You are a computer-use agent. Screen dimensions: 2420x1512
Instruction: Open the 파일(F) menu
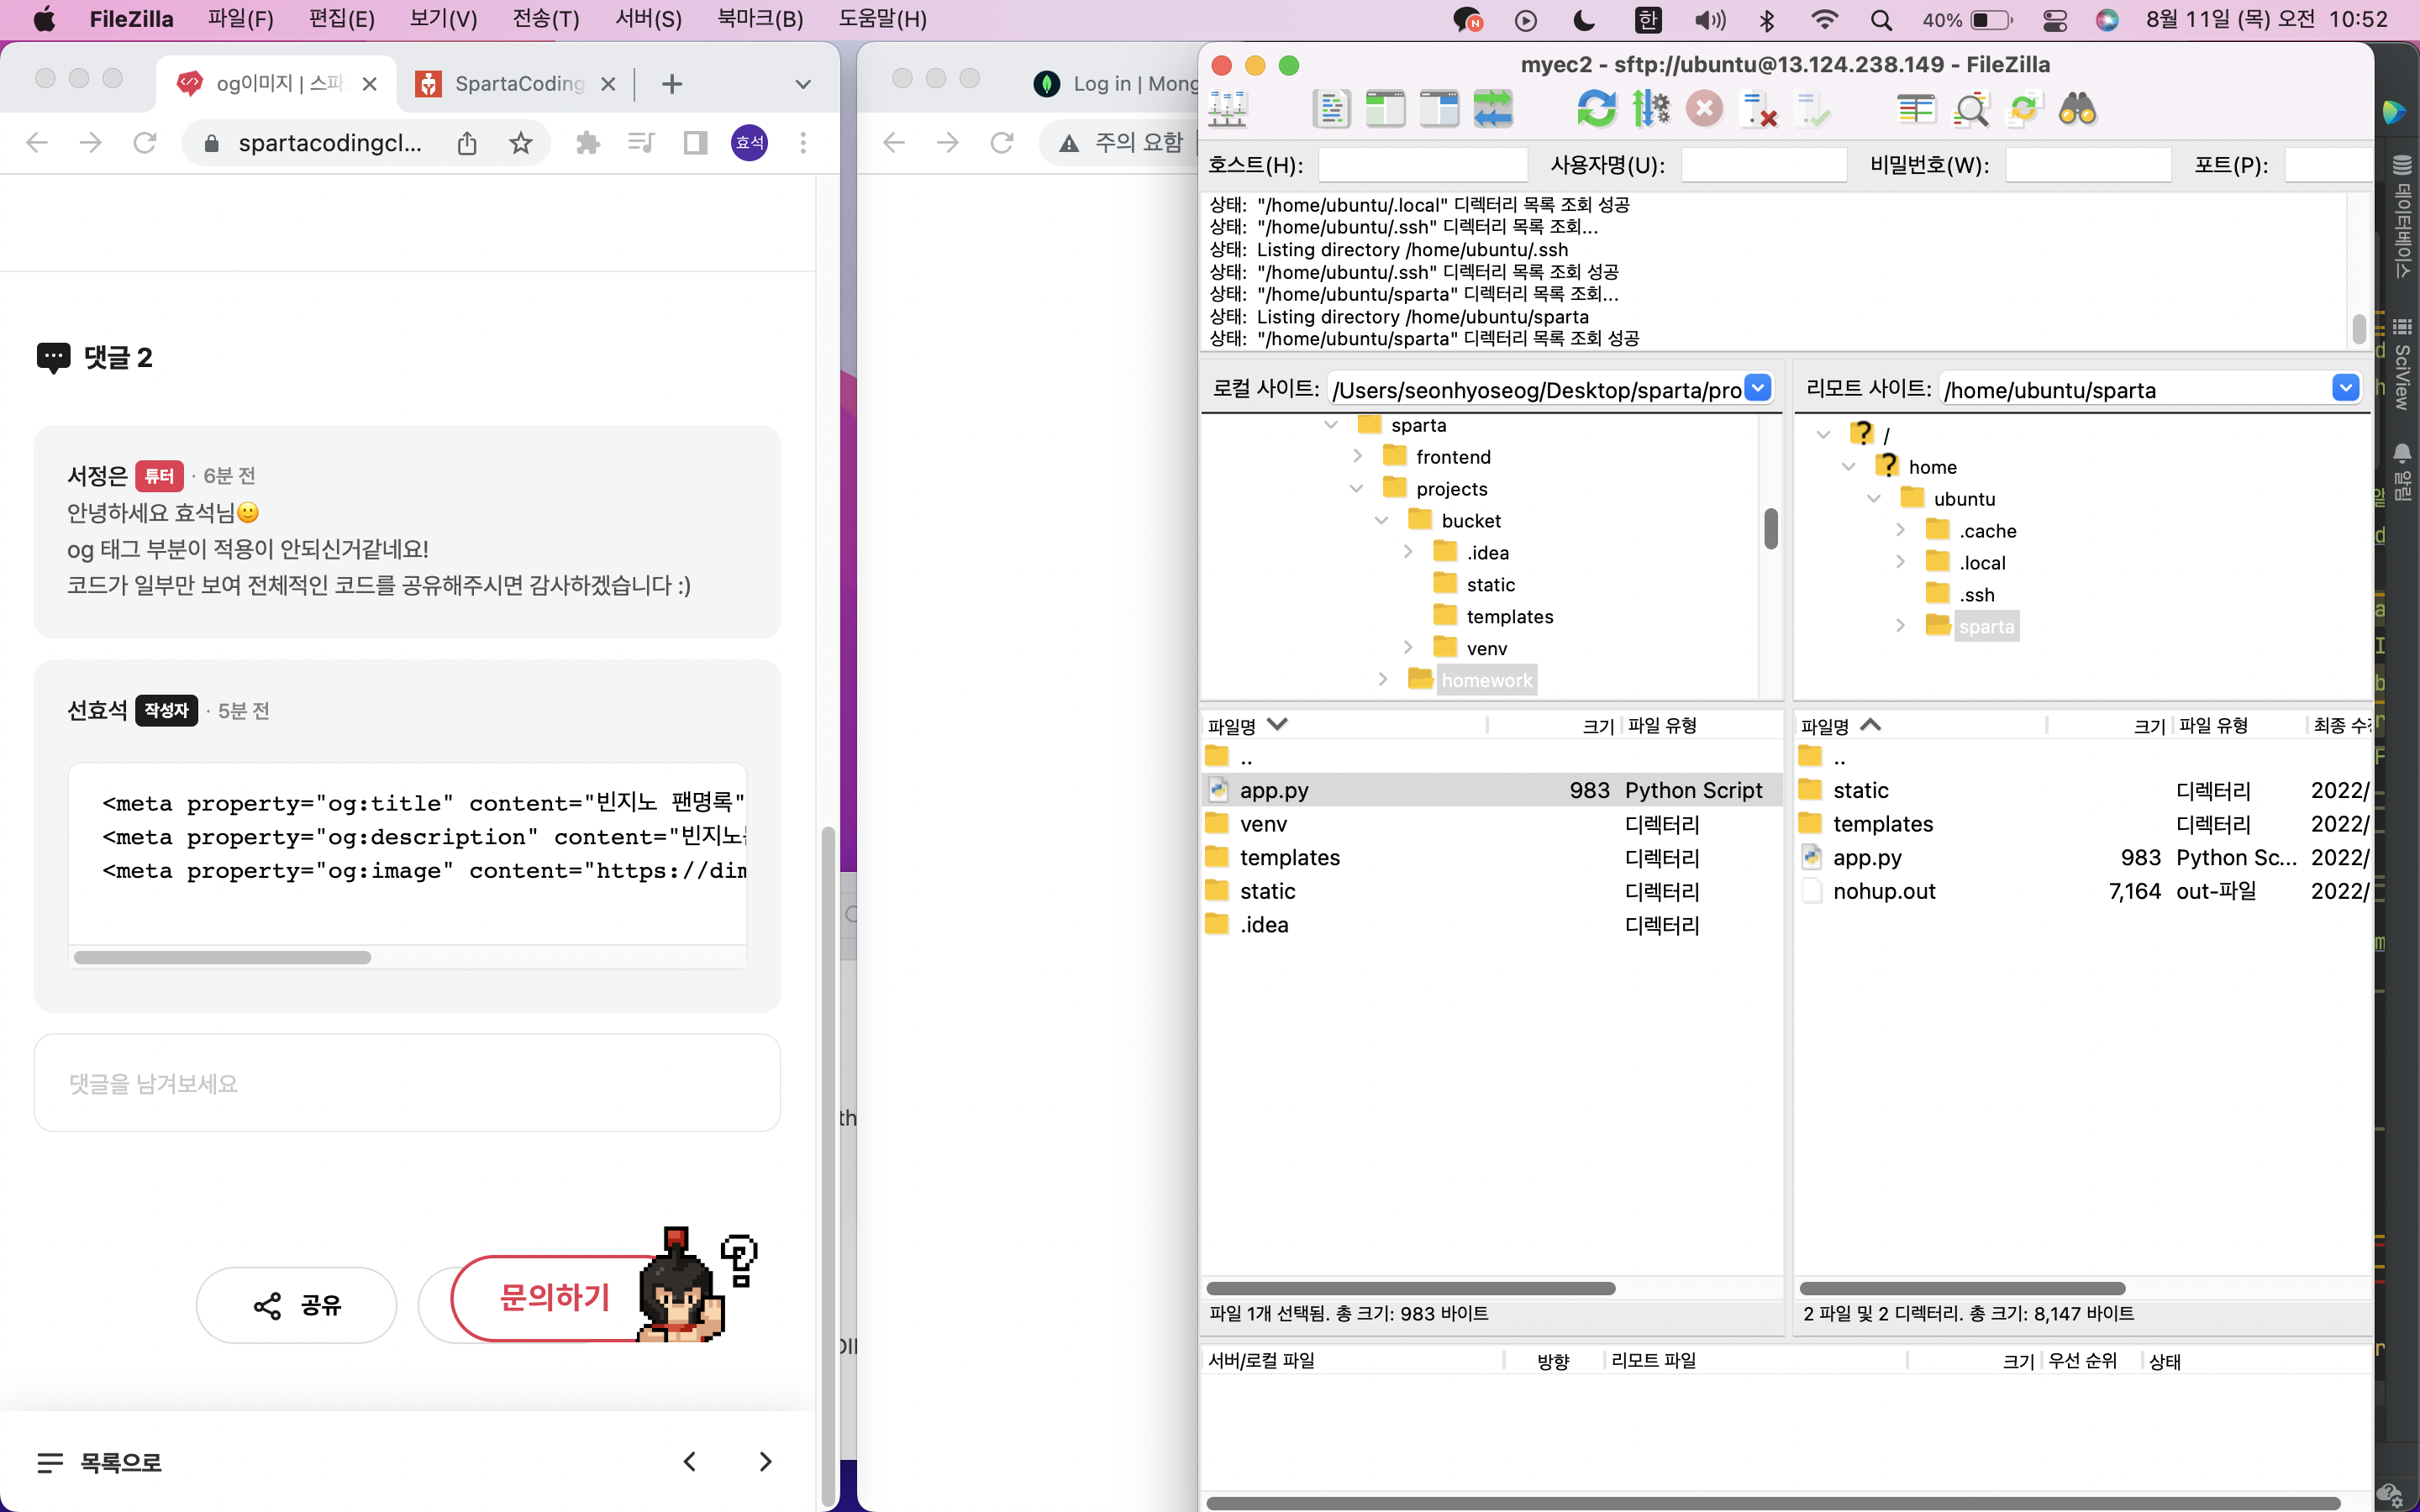[240, 19]
